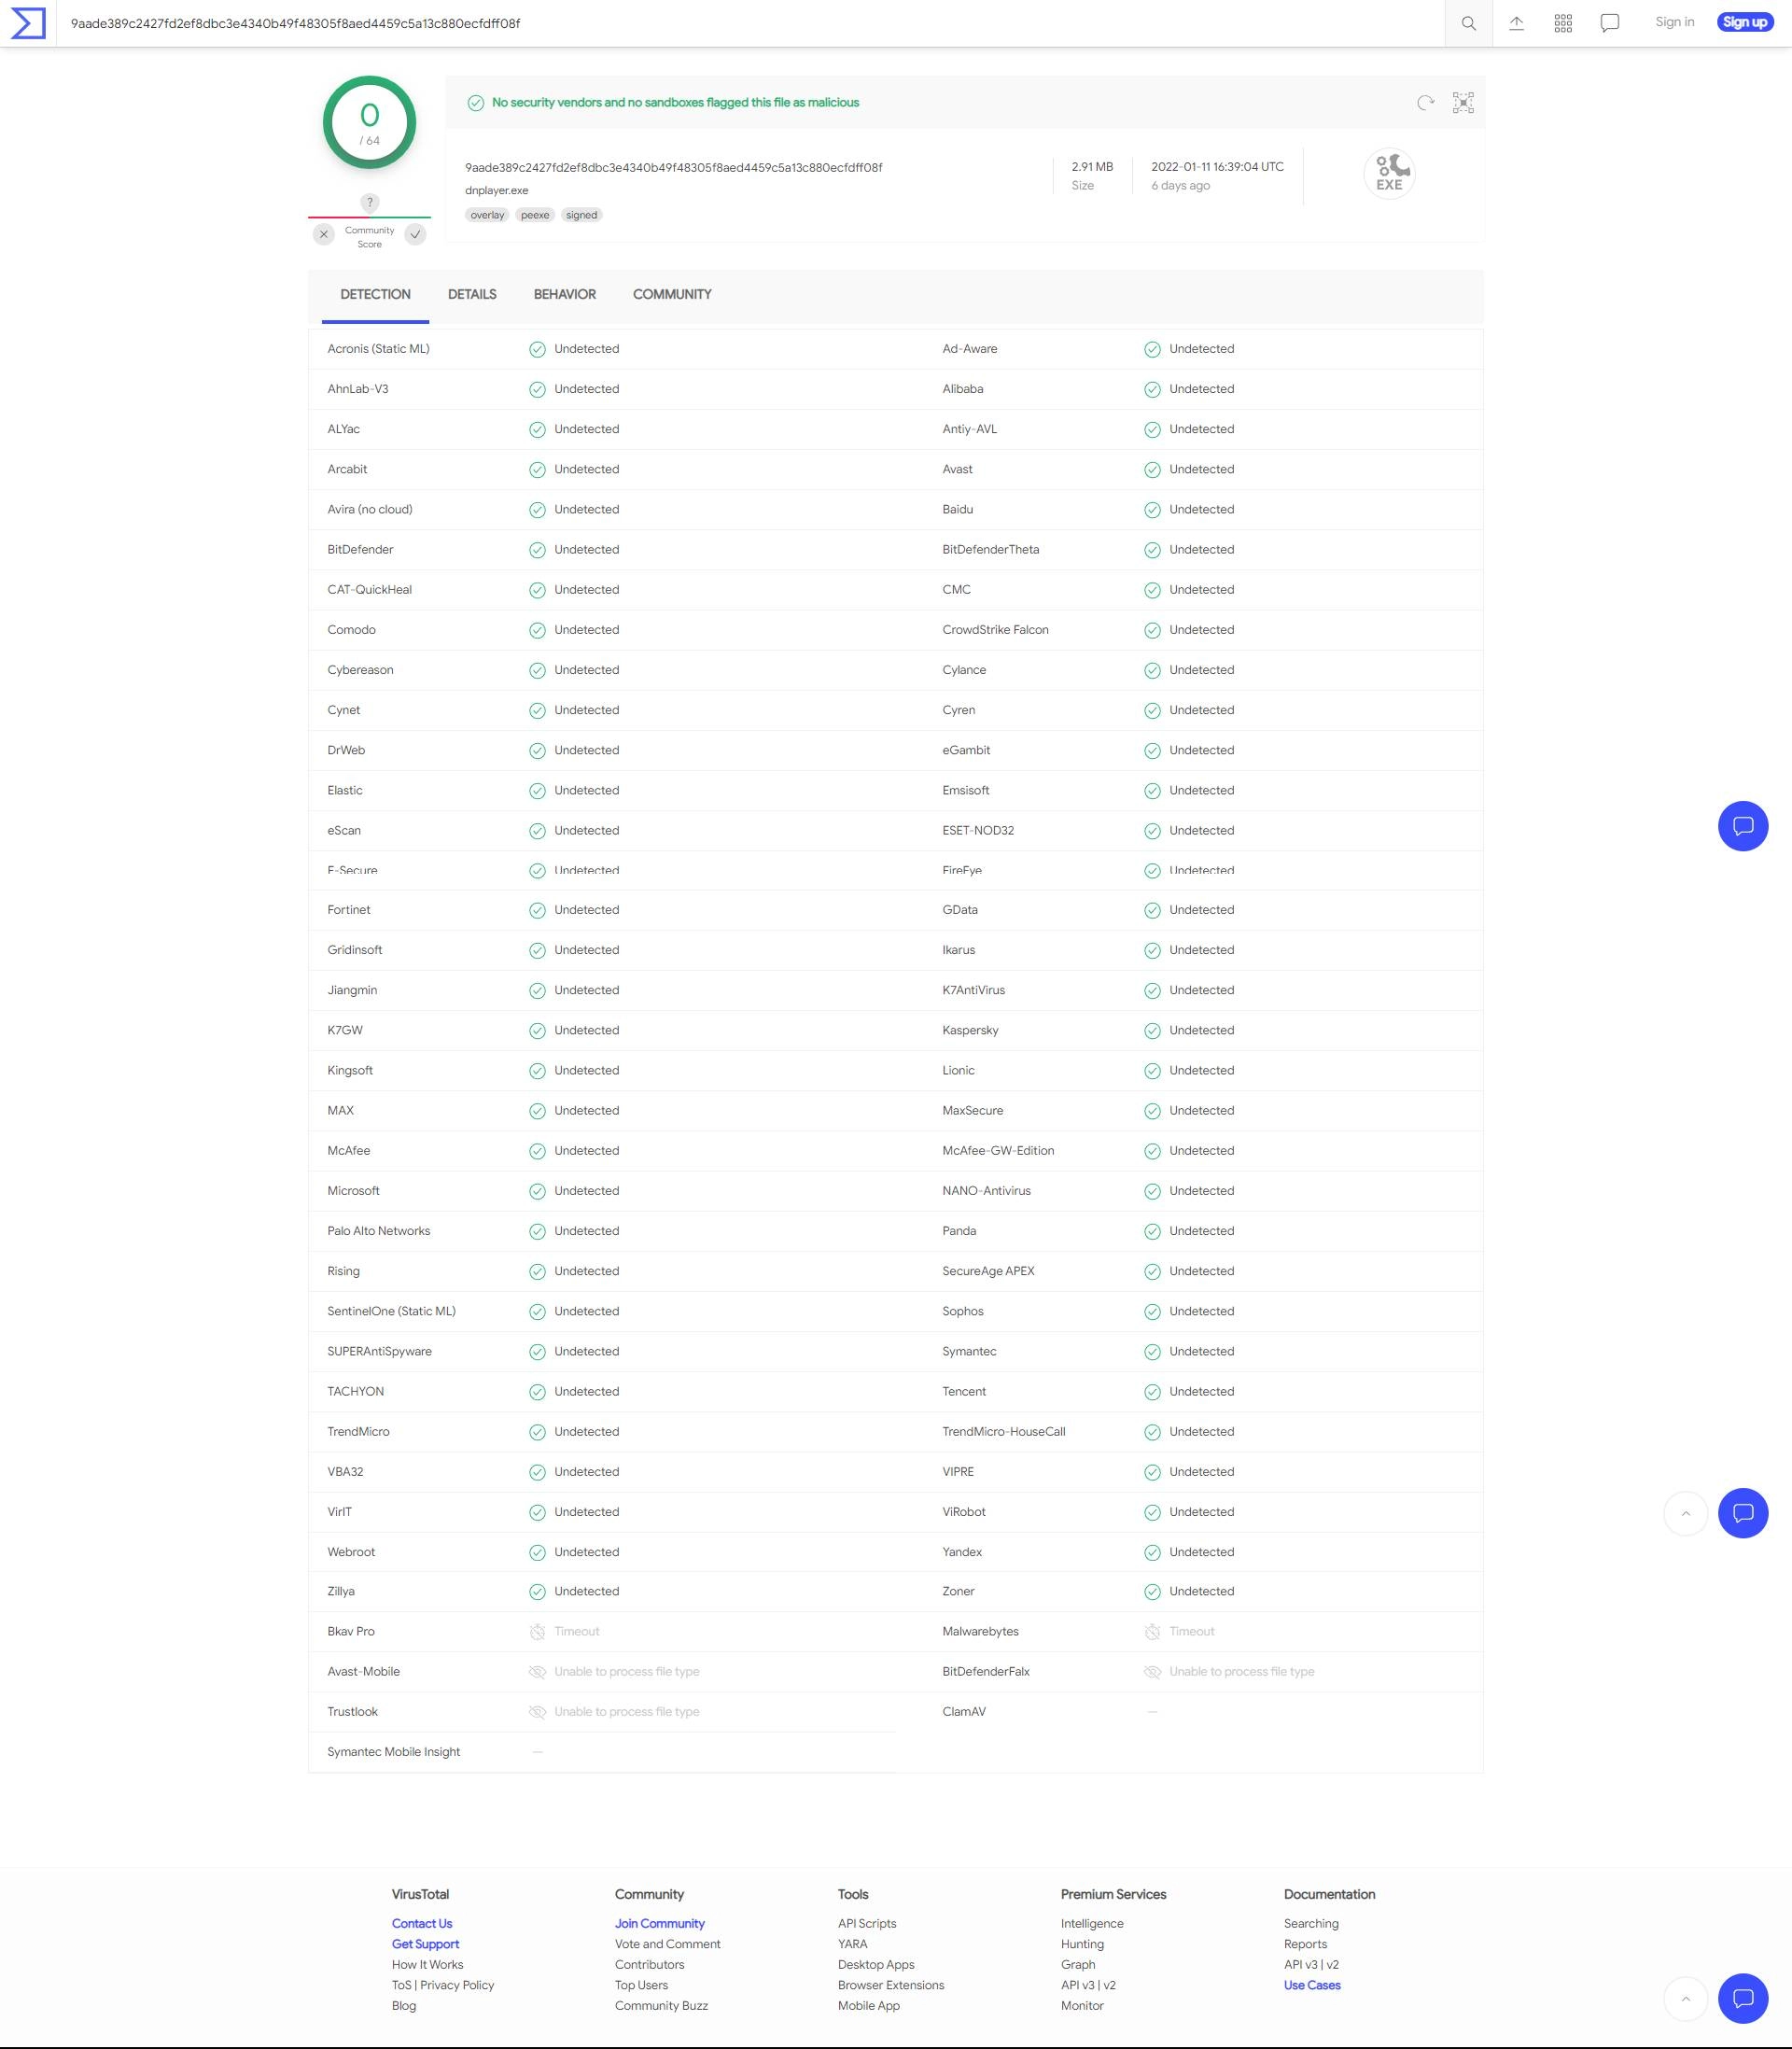Click the blue chat bubble beside the ViRobot row

tap(1743, 1513)
